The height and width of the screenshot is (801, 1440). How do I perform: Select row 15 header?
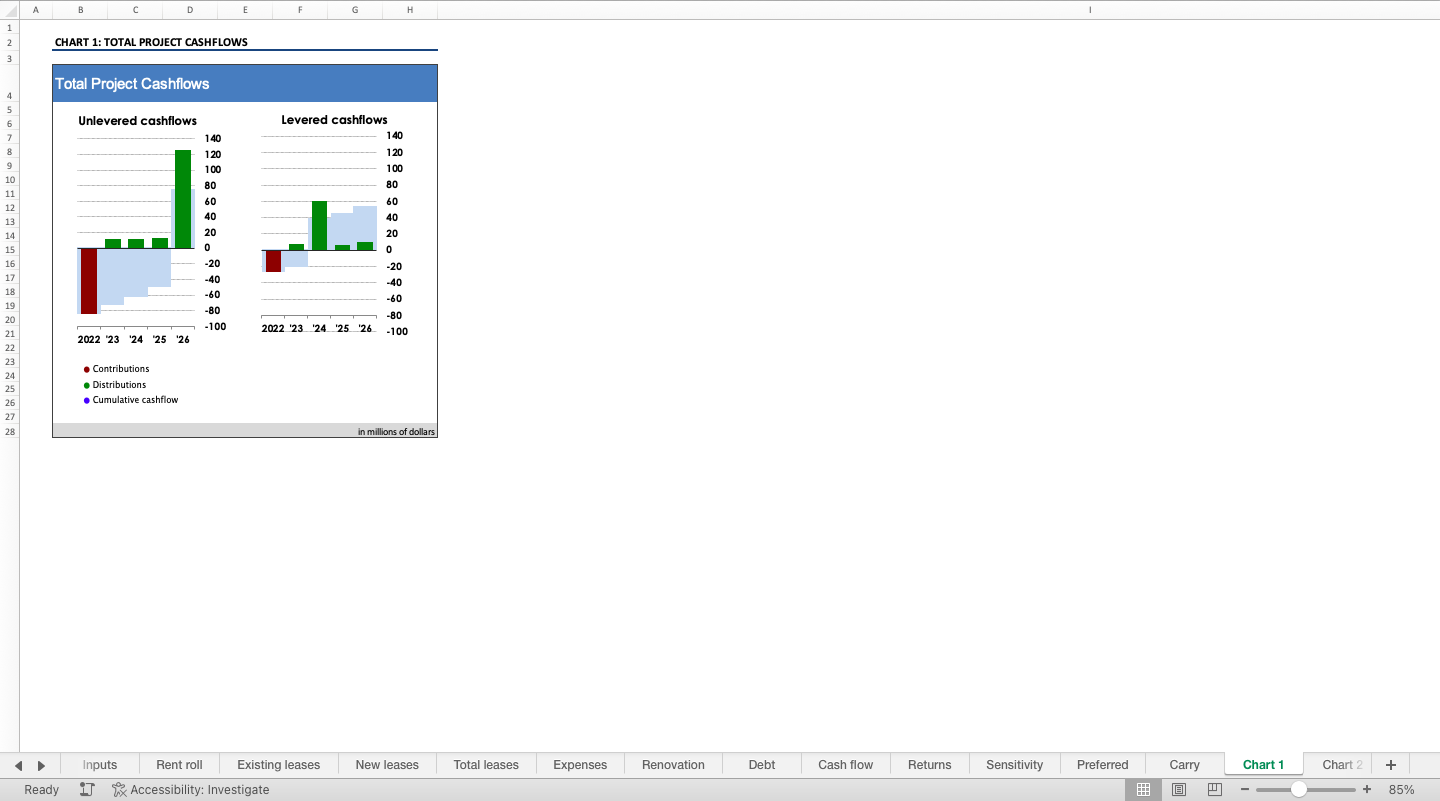tap(10, 250)
